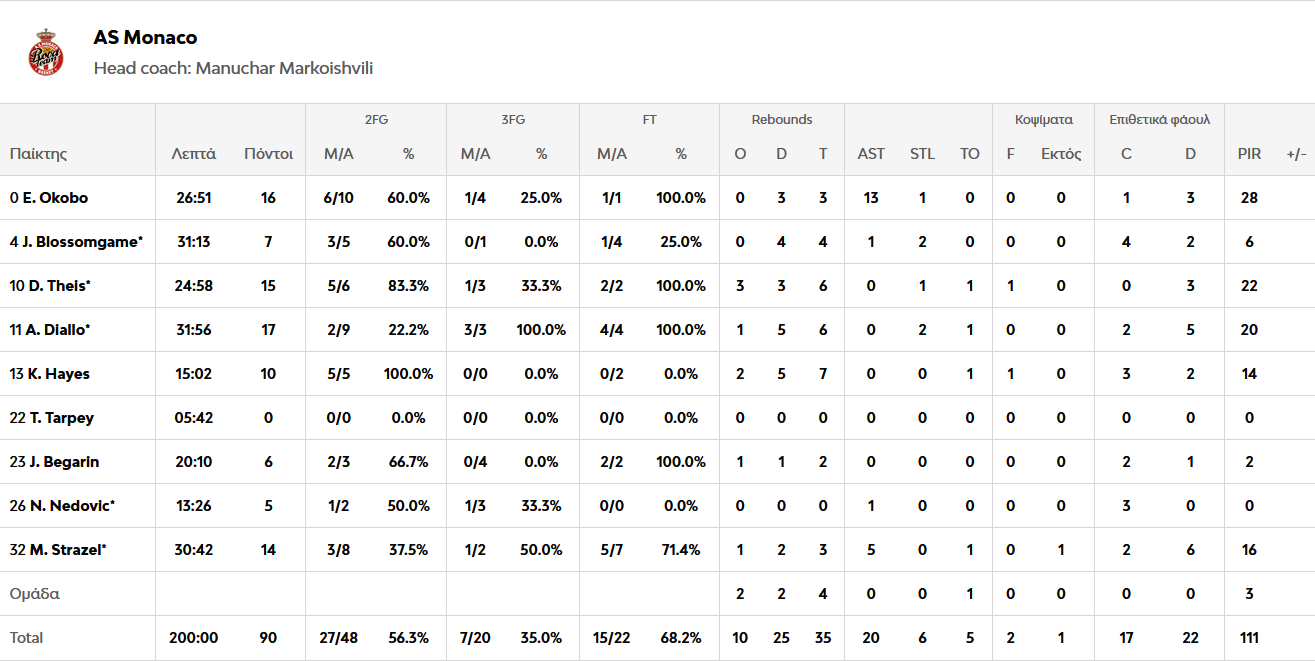Click the PIR column header

1249,154
